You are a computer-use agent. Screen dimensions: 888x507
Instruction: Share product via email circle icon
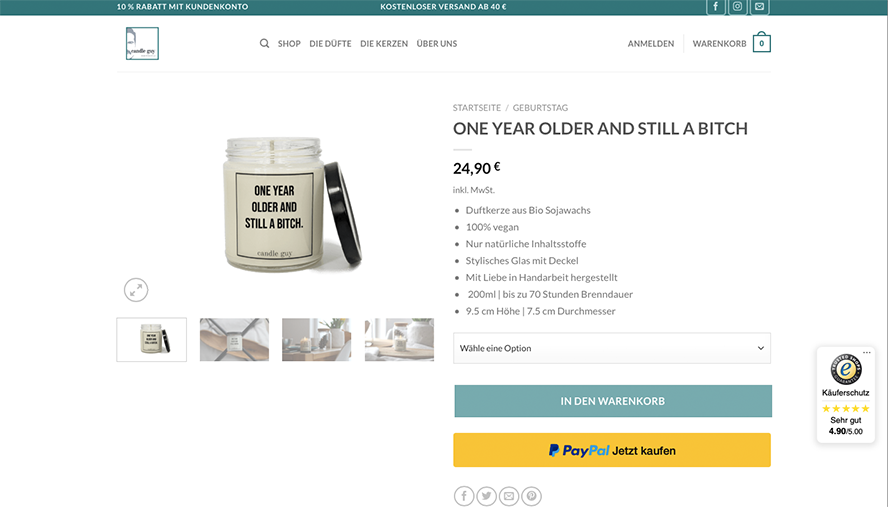point(509,496)
